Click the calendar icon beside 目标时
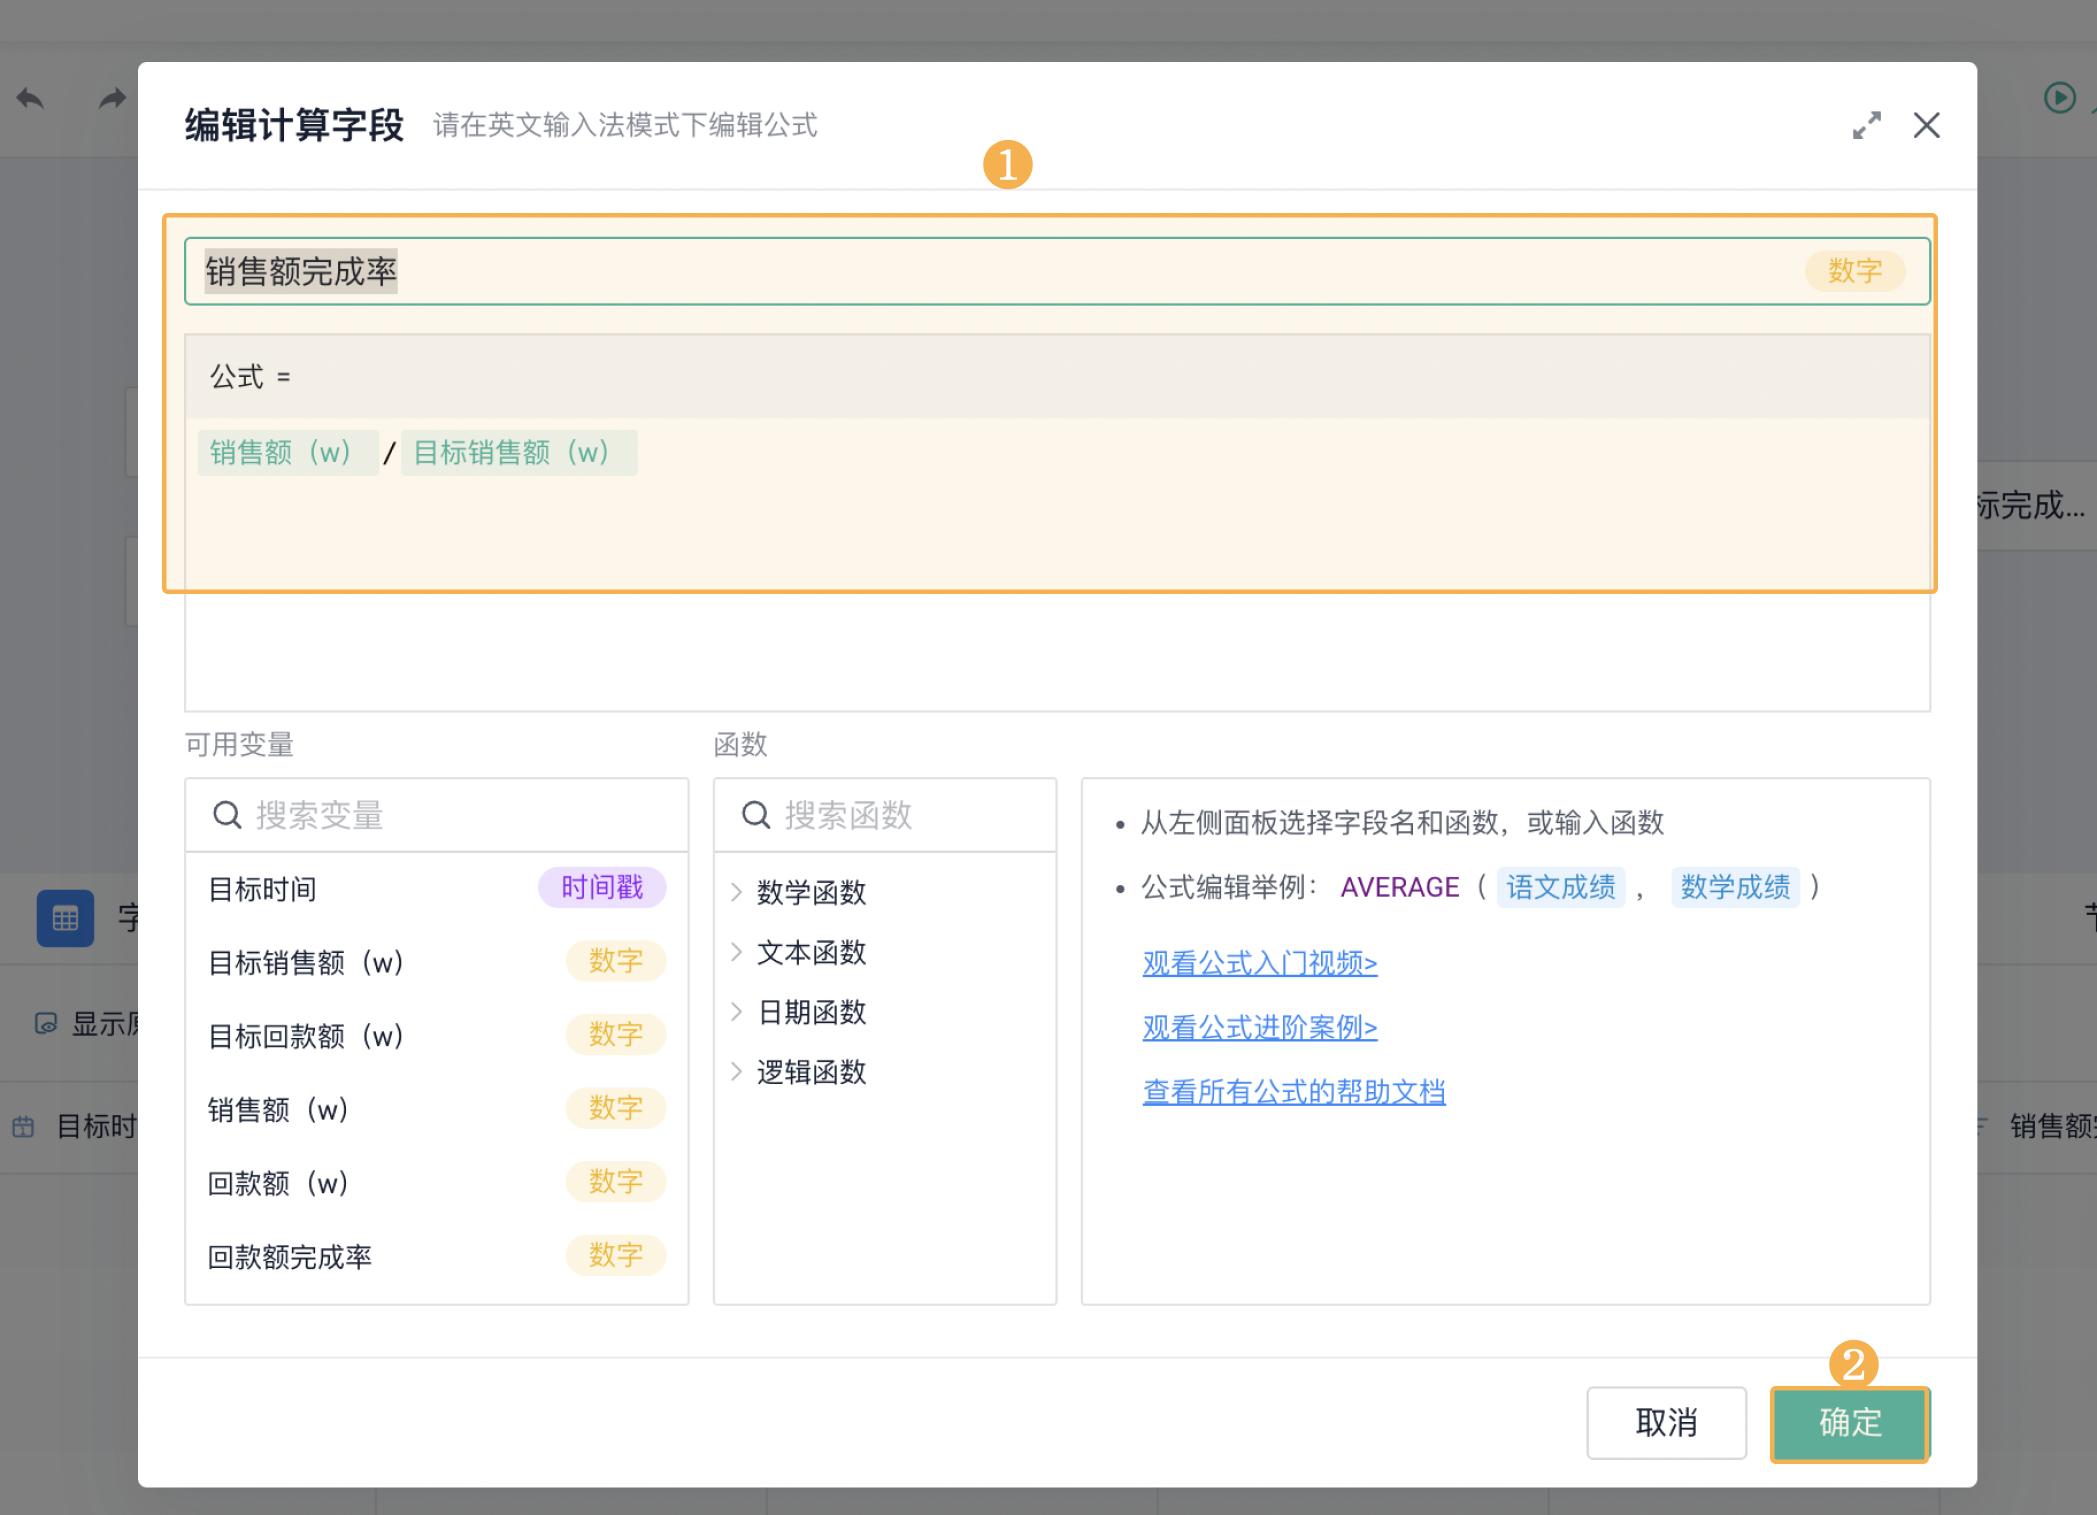The width and height of the screenshot is (2097, 1515). (x=23, y=1126)
